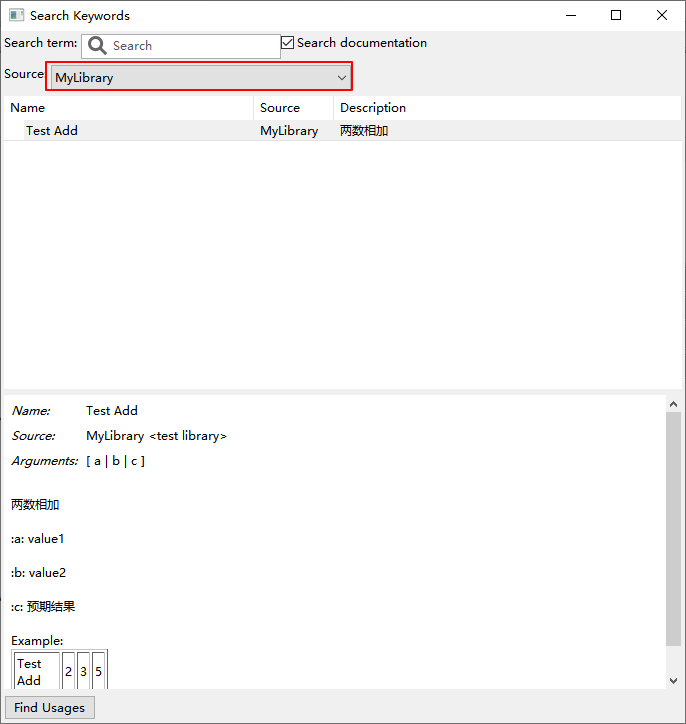Sort by the Source column header
Image resolution: width=686 pixels, height=724 pixels.
294,108
